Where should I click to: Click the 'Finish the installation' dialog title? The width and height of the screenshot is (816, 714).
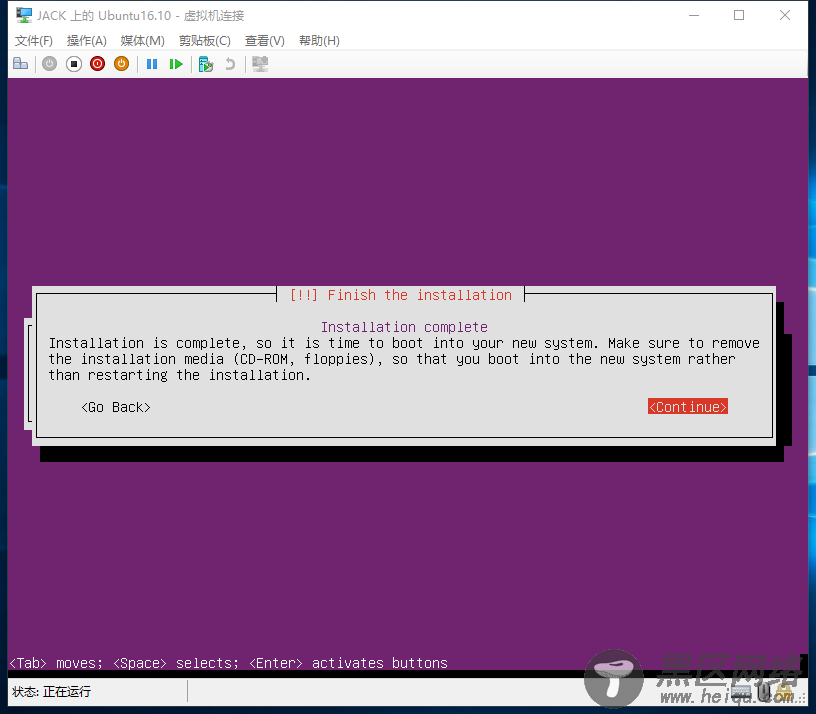tap(401, 295)
